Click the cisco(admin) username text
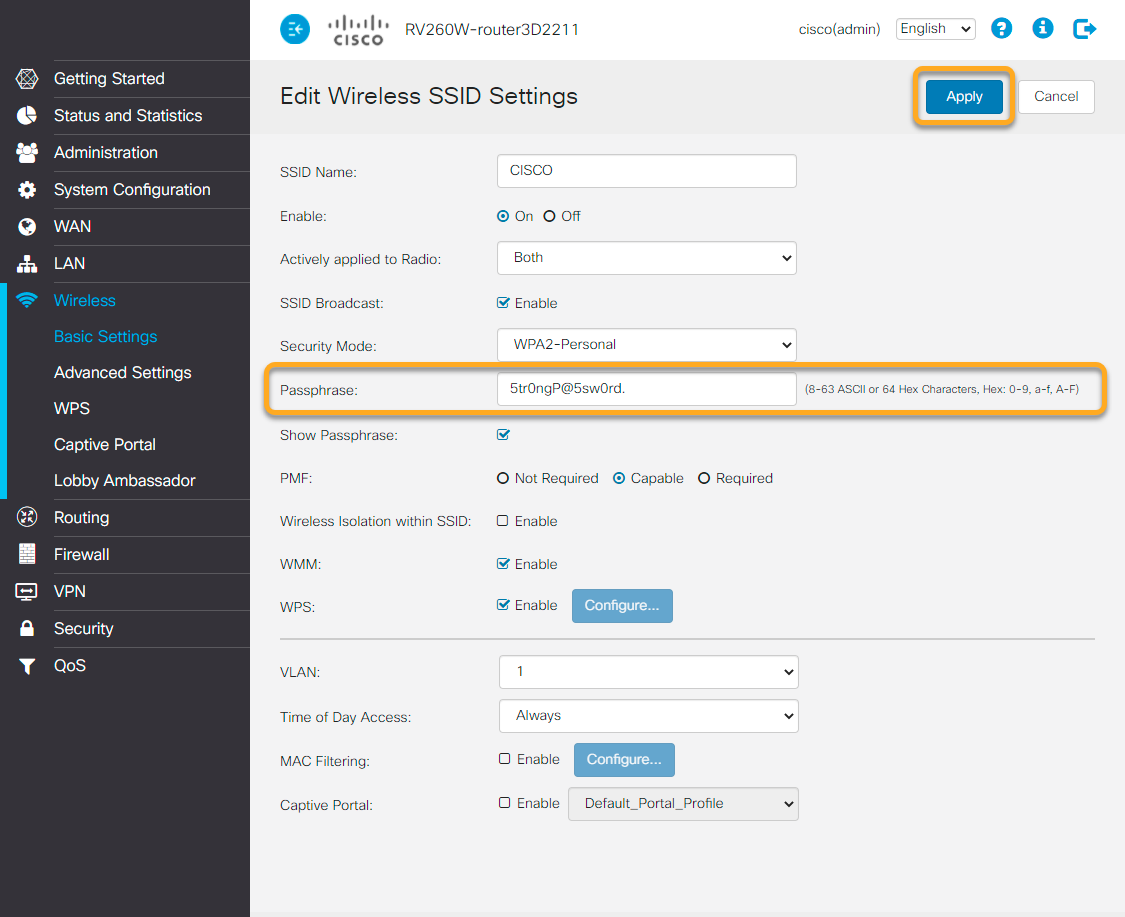1125x917 pixels. coord(839,29)
